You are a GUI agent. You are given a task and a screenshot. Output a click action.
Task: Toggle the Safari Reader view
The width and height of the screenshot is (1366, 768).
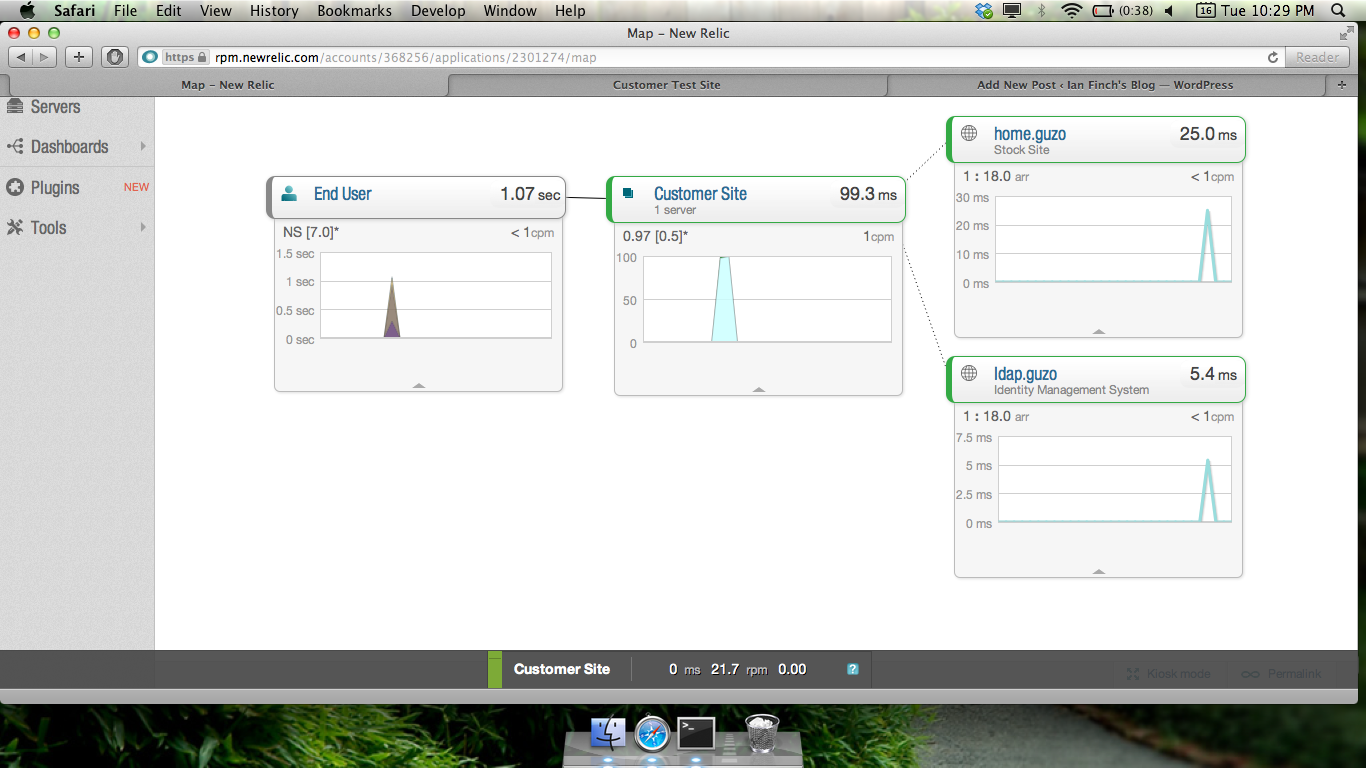1317,57
